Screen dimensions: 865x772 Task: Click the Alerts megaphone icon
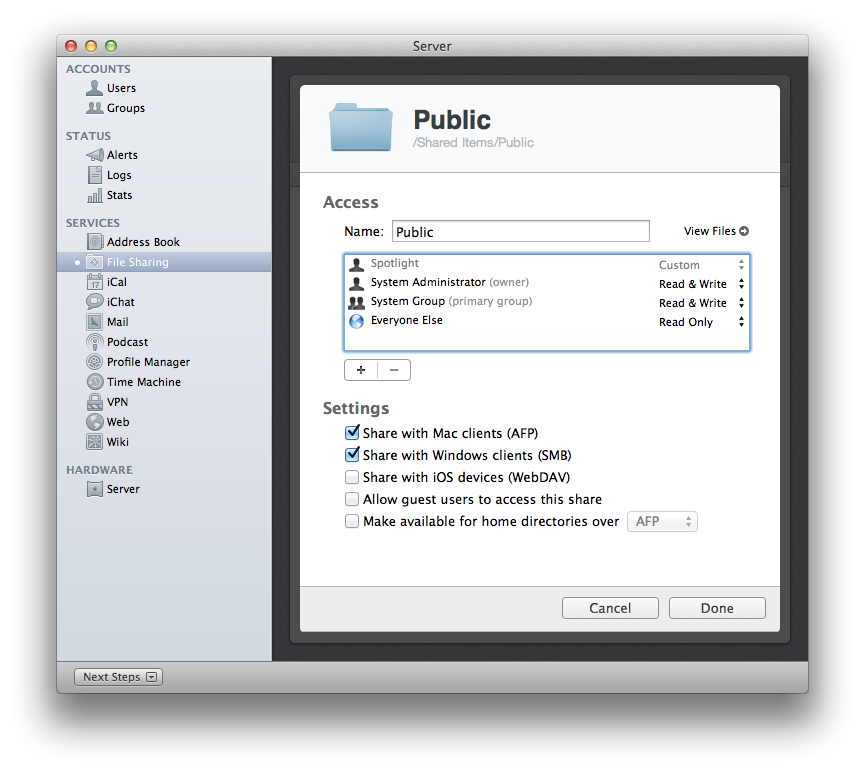coord(94,155)
